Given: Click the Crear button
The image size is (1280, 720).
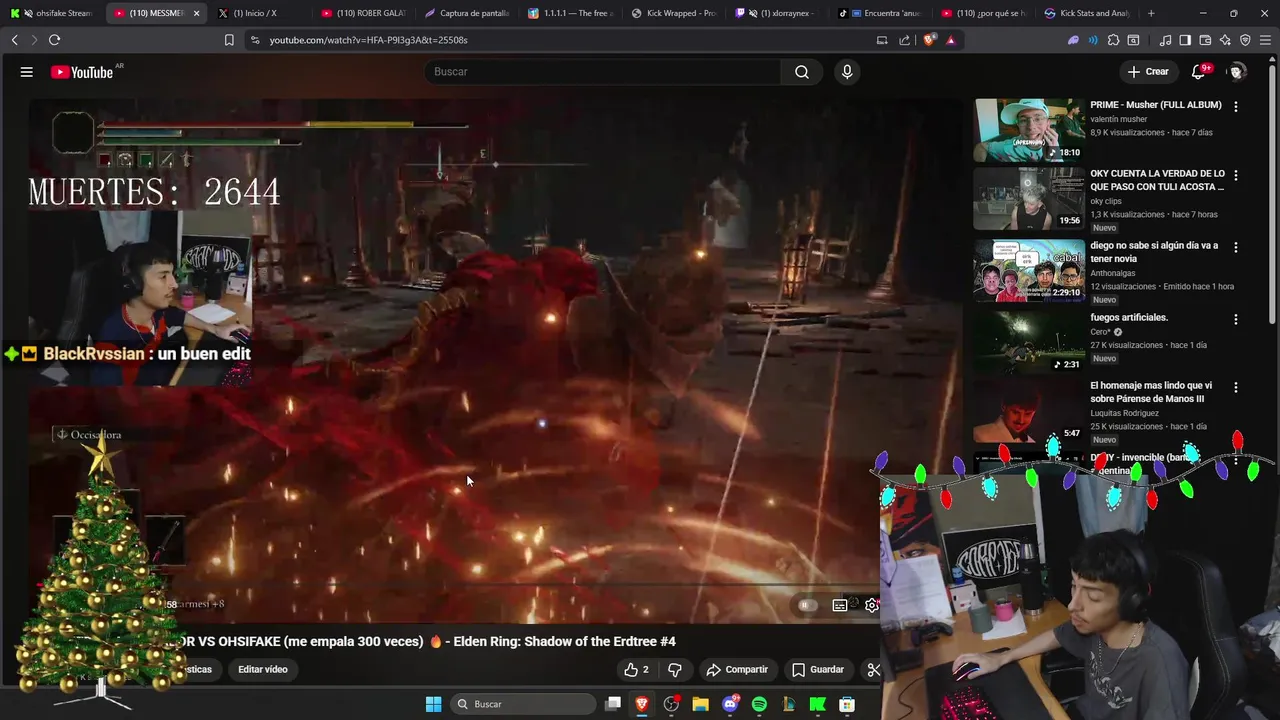Looking at the screenshot, I should pyautogui.click(x=1148, y=72).
